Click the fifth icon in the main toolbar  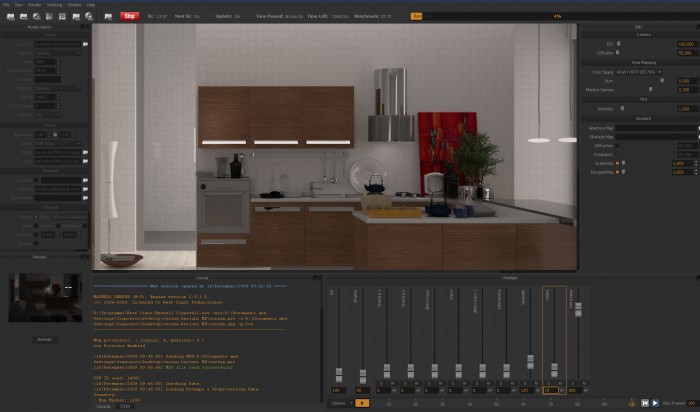pyautogui.click(x=62, y=17)
